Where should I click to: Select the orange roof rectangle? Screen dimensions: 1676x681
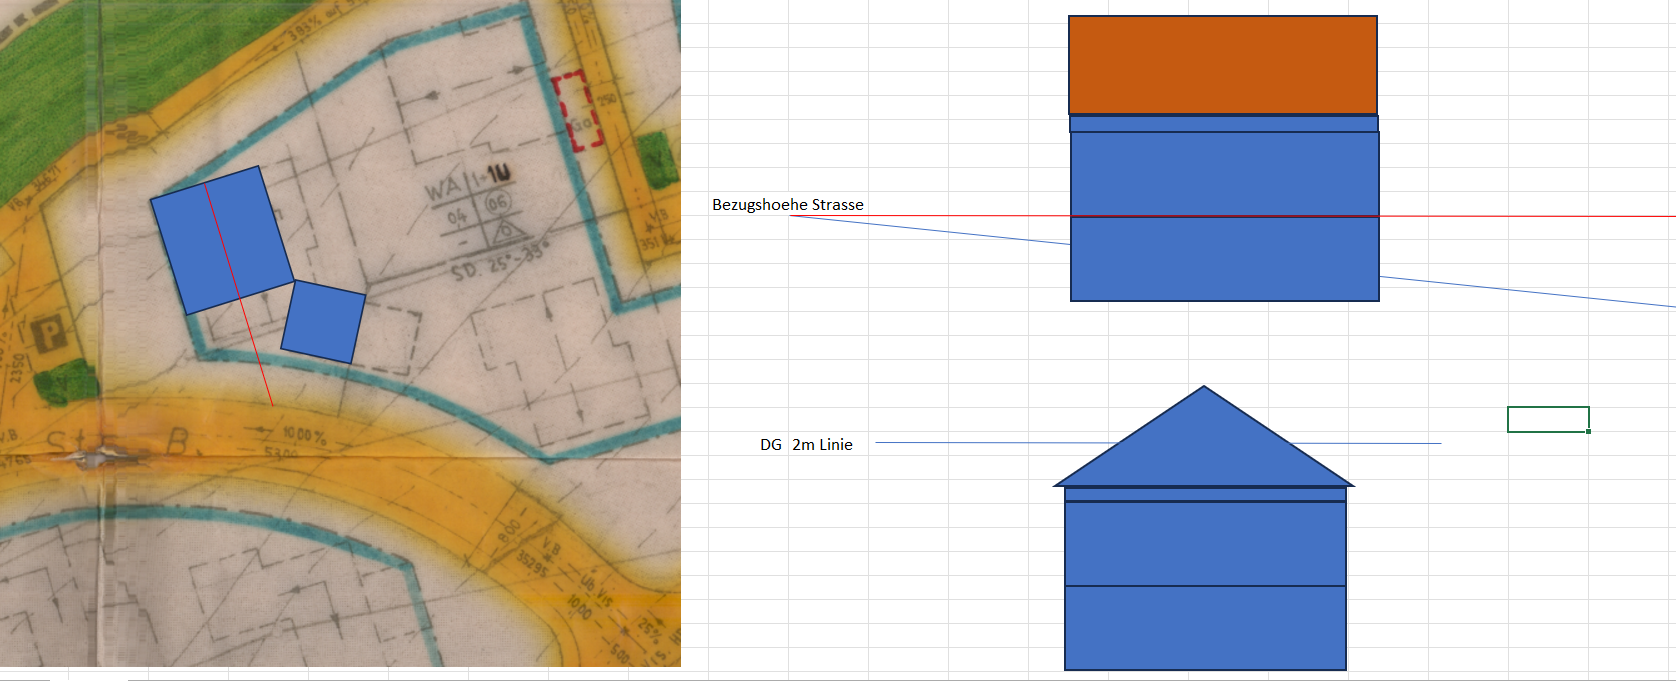(1222, 65)
